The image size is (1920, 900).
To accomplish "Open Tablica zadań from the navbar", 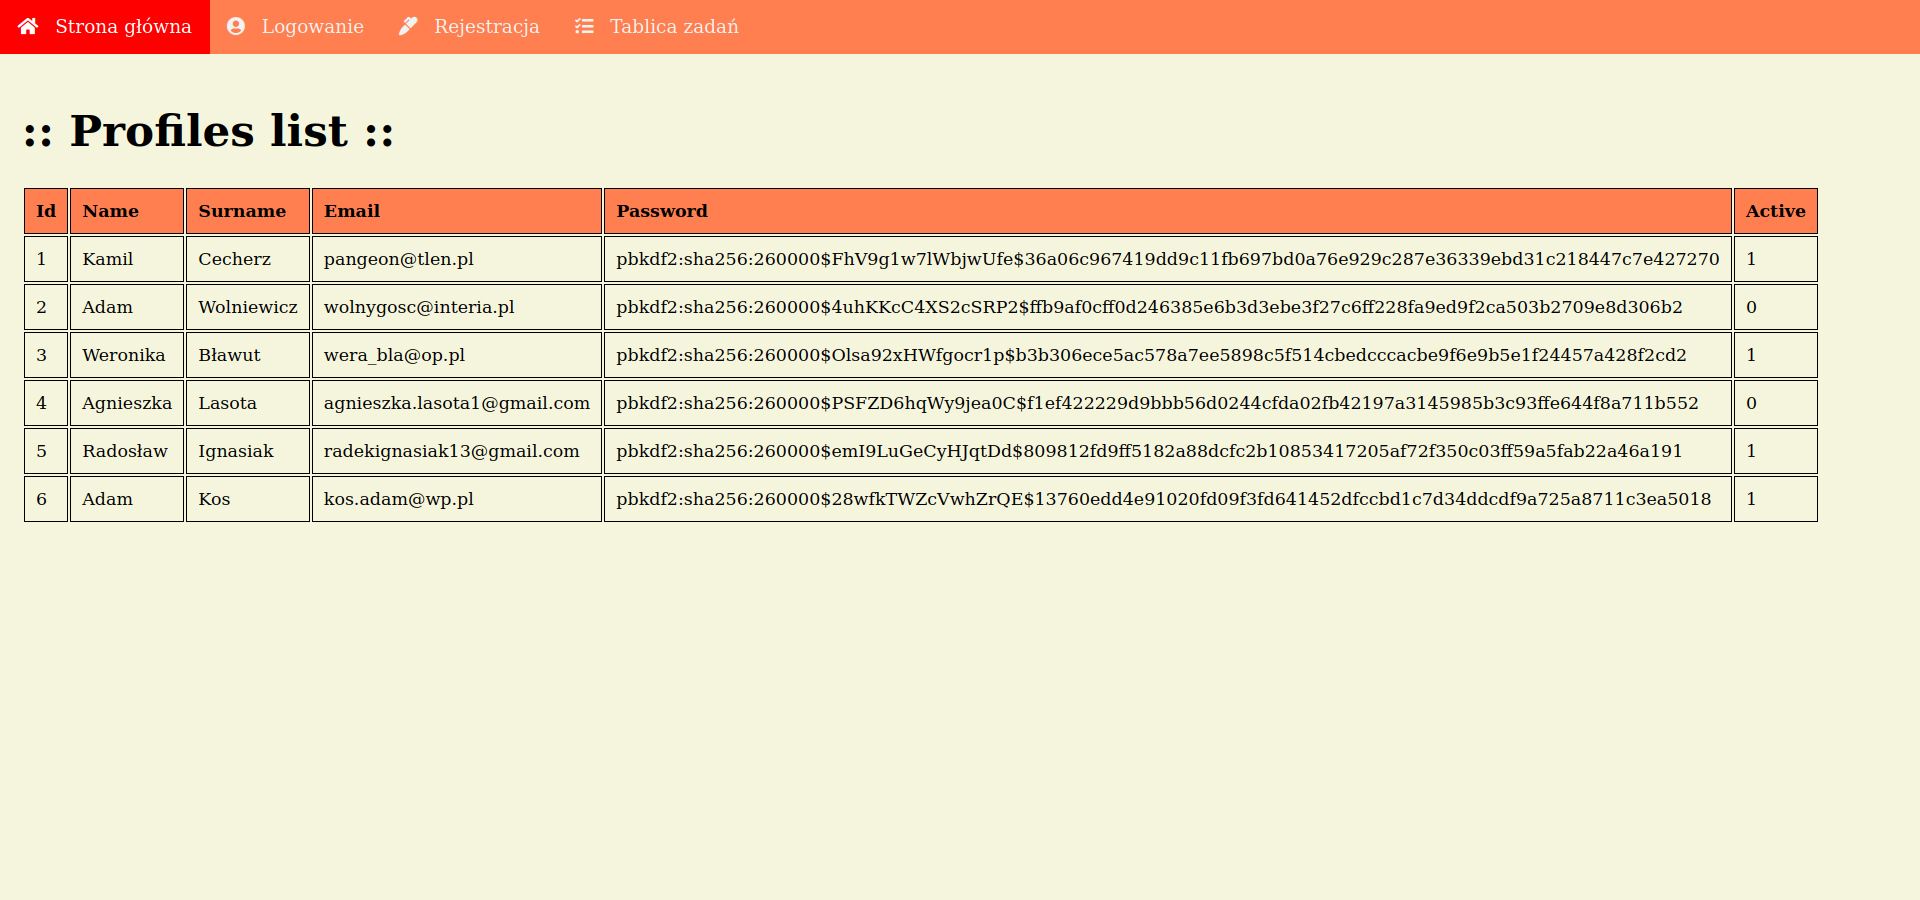I will point(657,27).
